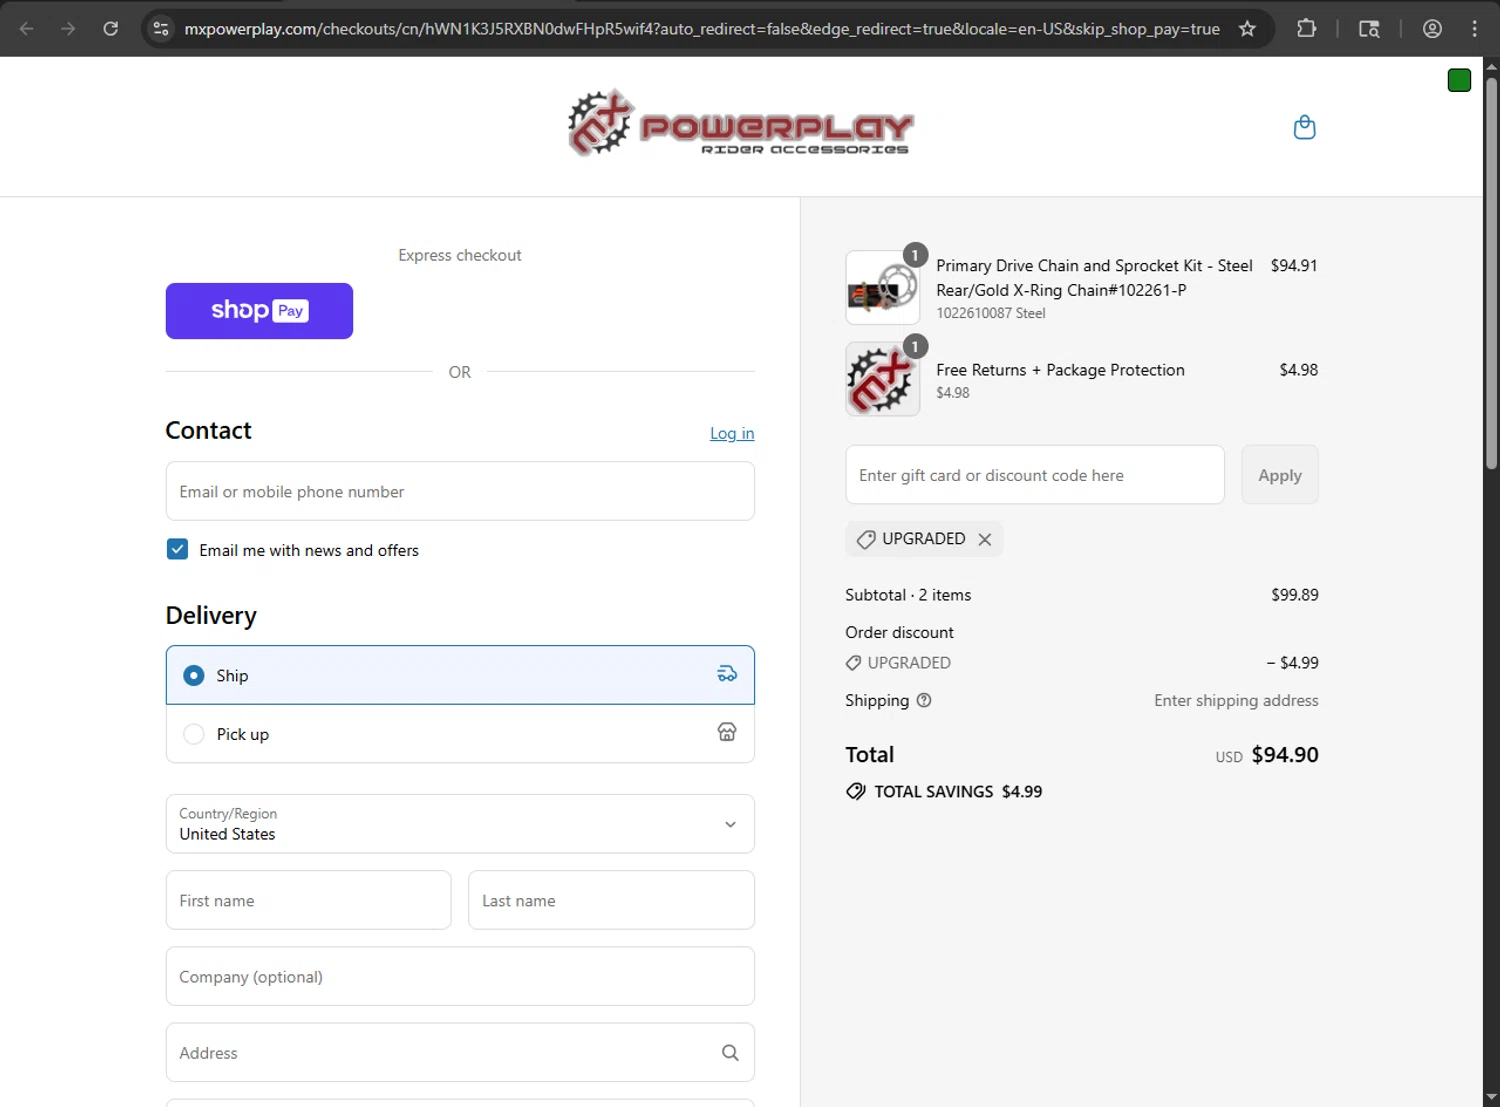Click the Log in link
Viewport: 1500px width, 1107px height.
pyautogui.click(x=732, y=433)
